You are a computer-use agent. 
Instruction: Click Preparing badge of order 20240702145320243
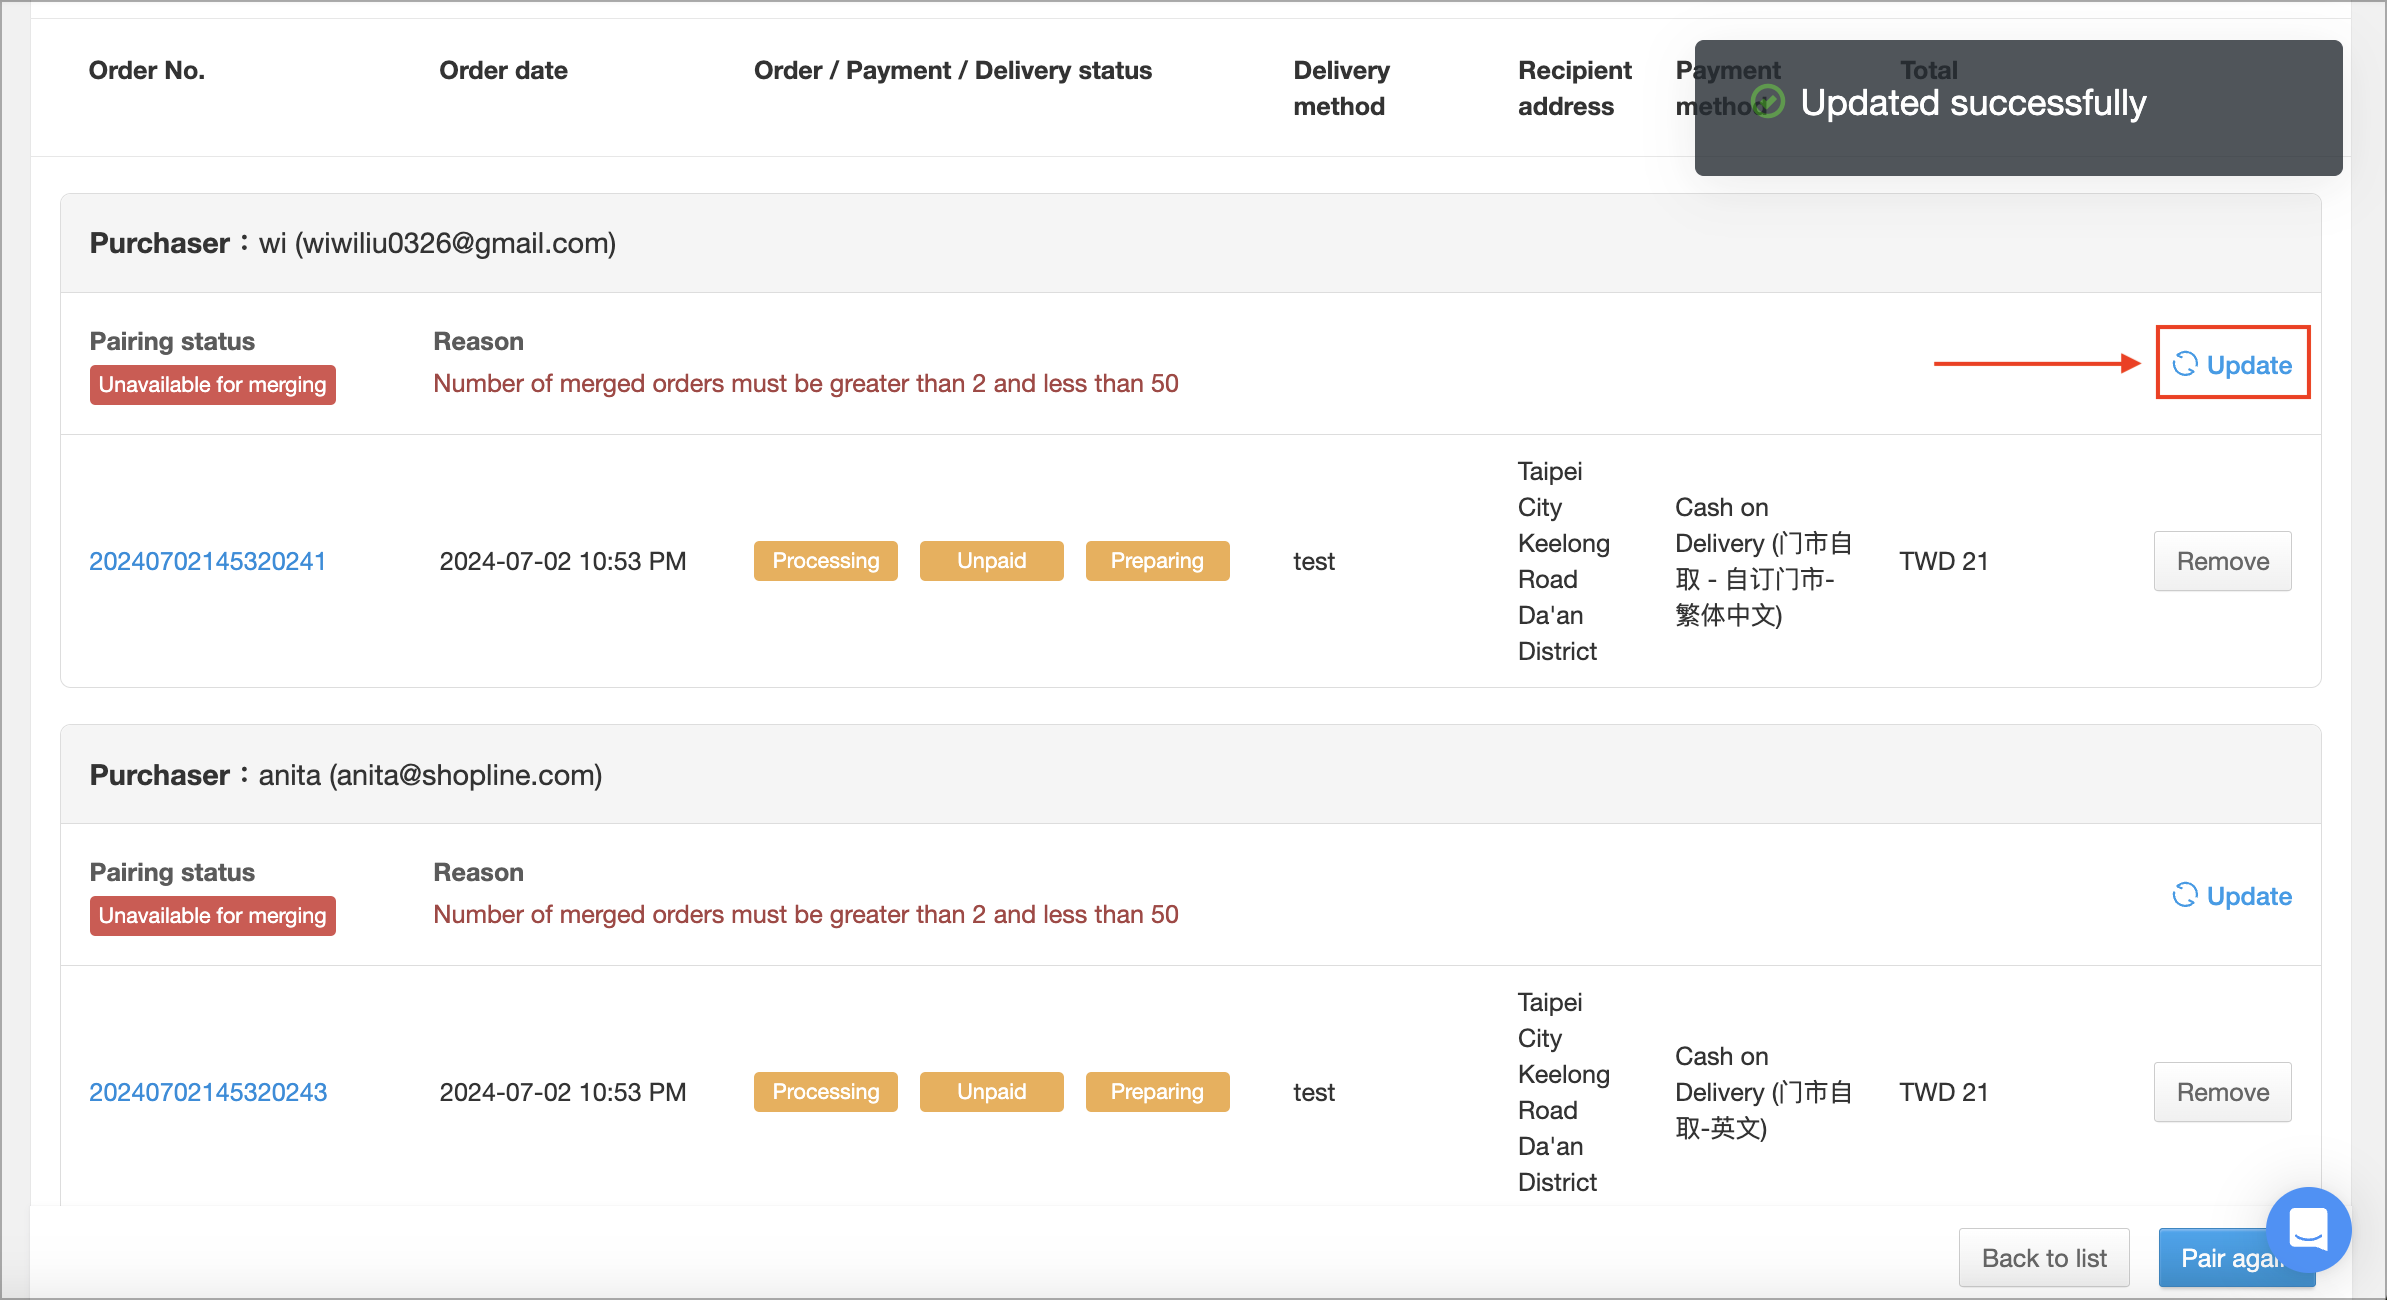click(x=1157, y=1092)
